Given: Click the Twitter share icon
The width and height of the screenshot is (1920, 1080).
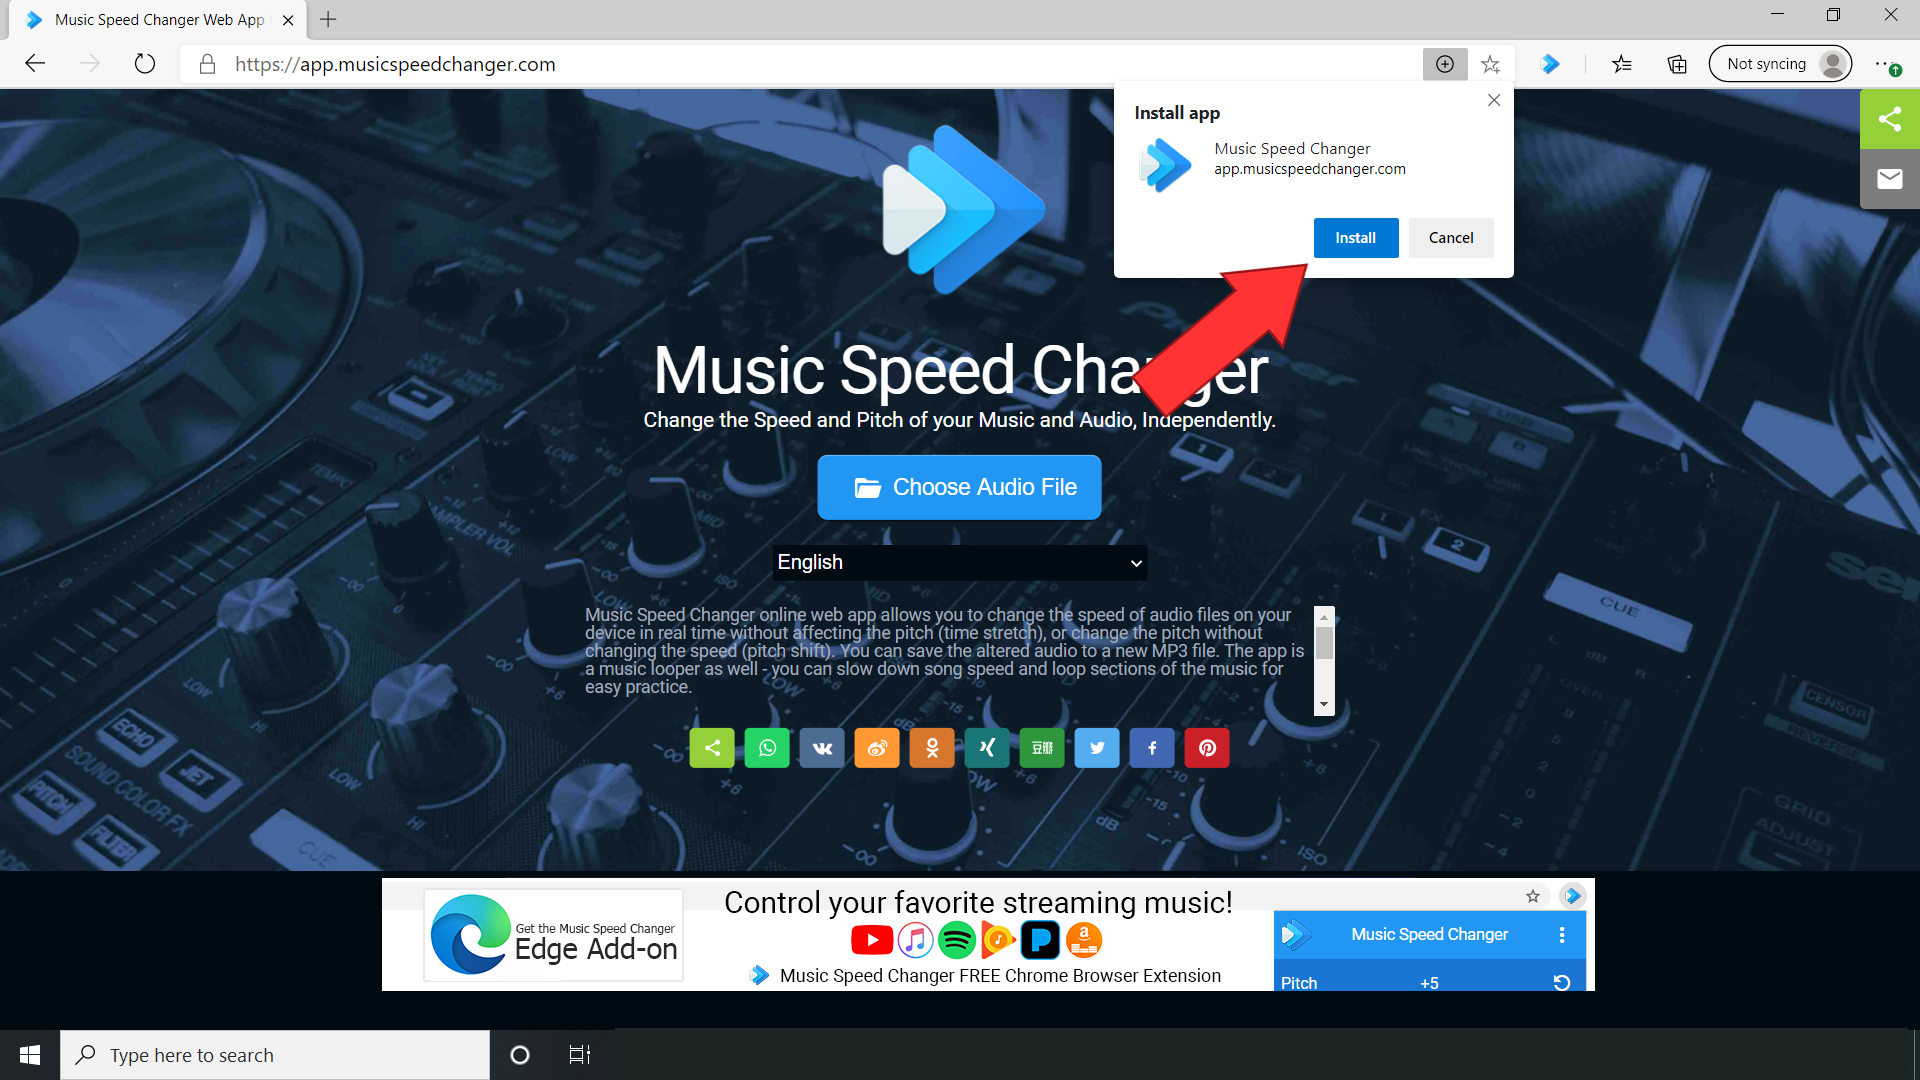Looking at the screenshot, I should tap(1097, 748).
